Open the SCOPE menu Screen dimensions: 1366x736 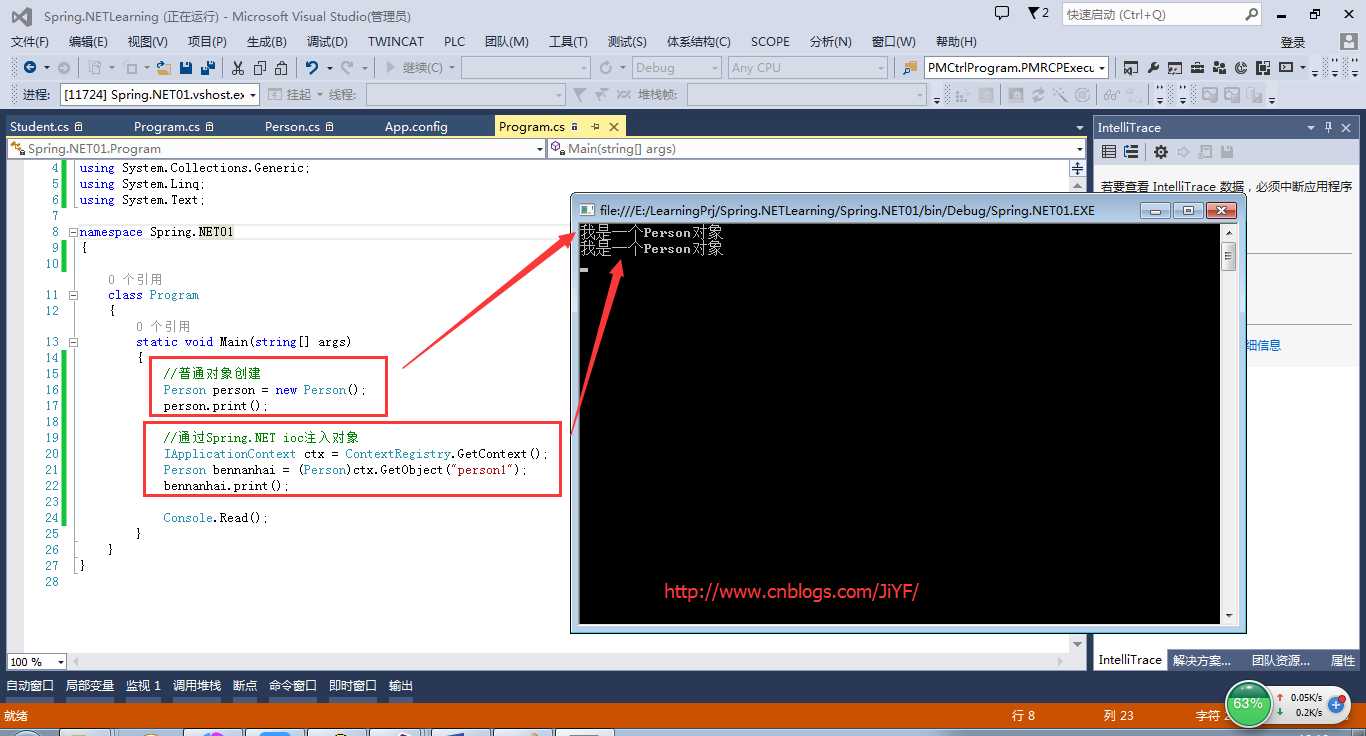point(770,42)
